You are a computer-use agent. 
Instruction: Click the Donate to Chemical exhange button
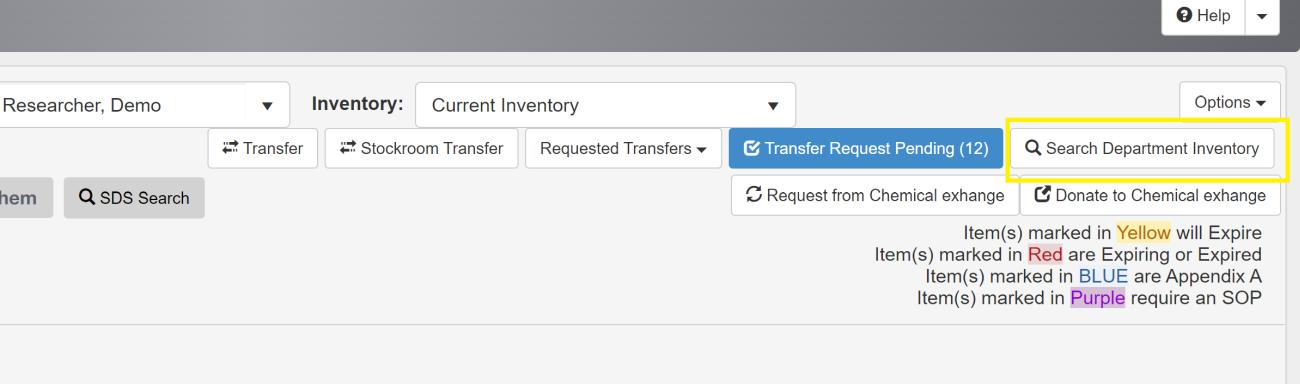coord(1150,195)
